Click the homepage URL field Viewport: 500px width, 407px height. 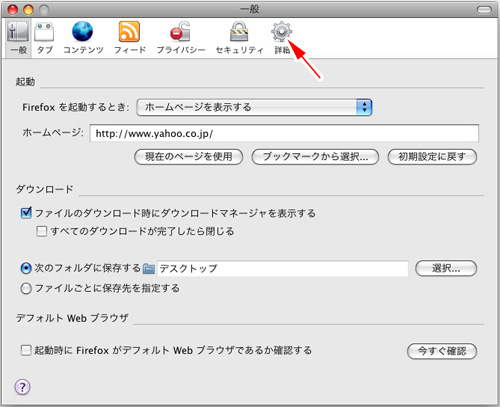click(x=284, y=133)
